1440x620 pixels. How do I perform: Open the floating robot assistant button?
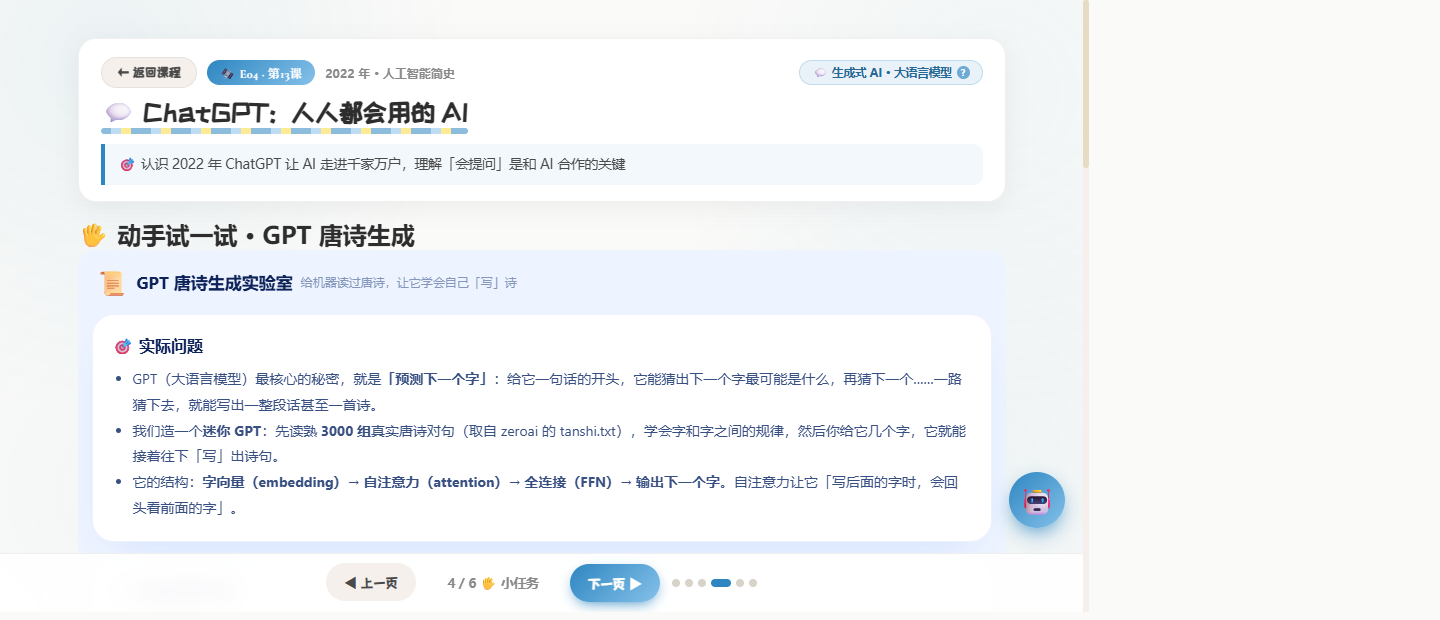click(1037, 500)
